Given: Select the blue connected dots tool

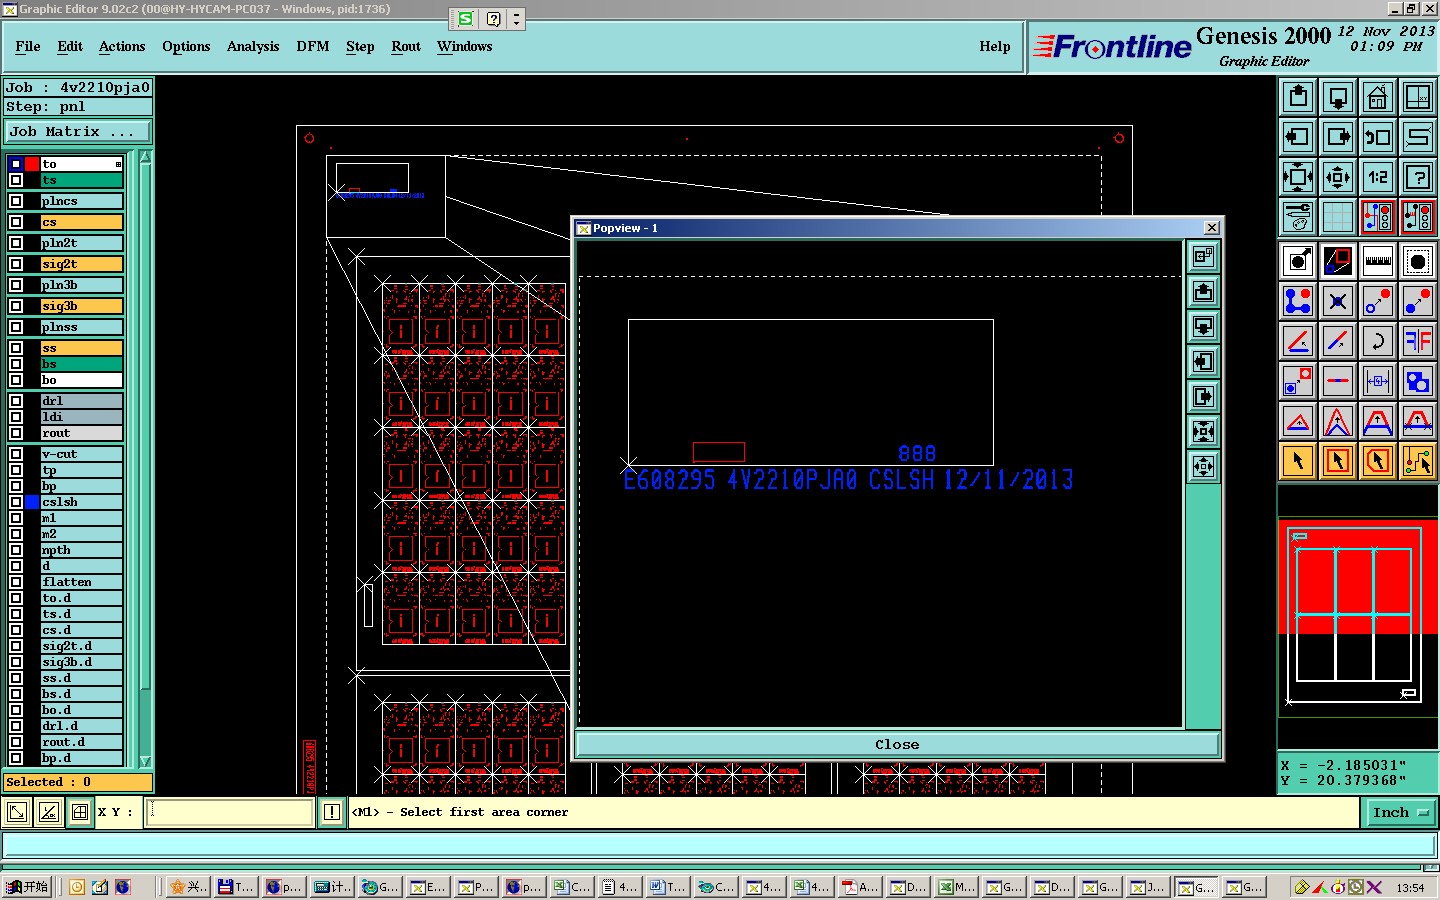Looking at the screenshot, I should (x=1298, y=301).
